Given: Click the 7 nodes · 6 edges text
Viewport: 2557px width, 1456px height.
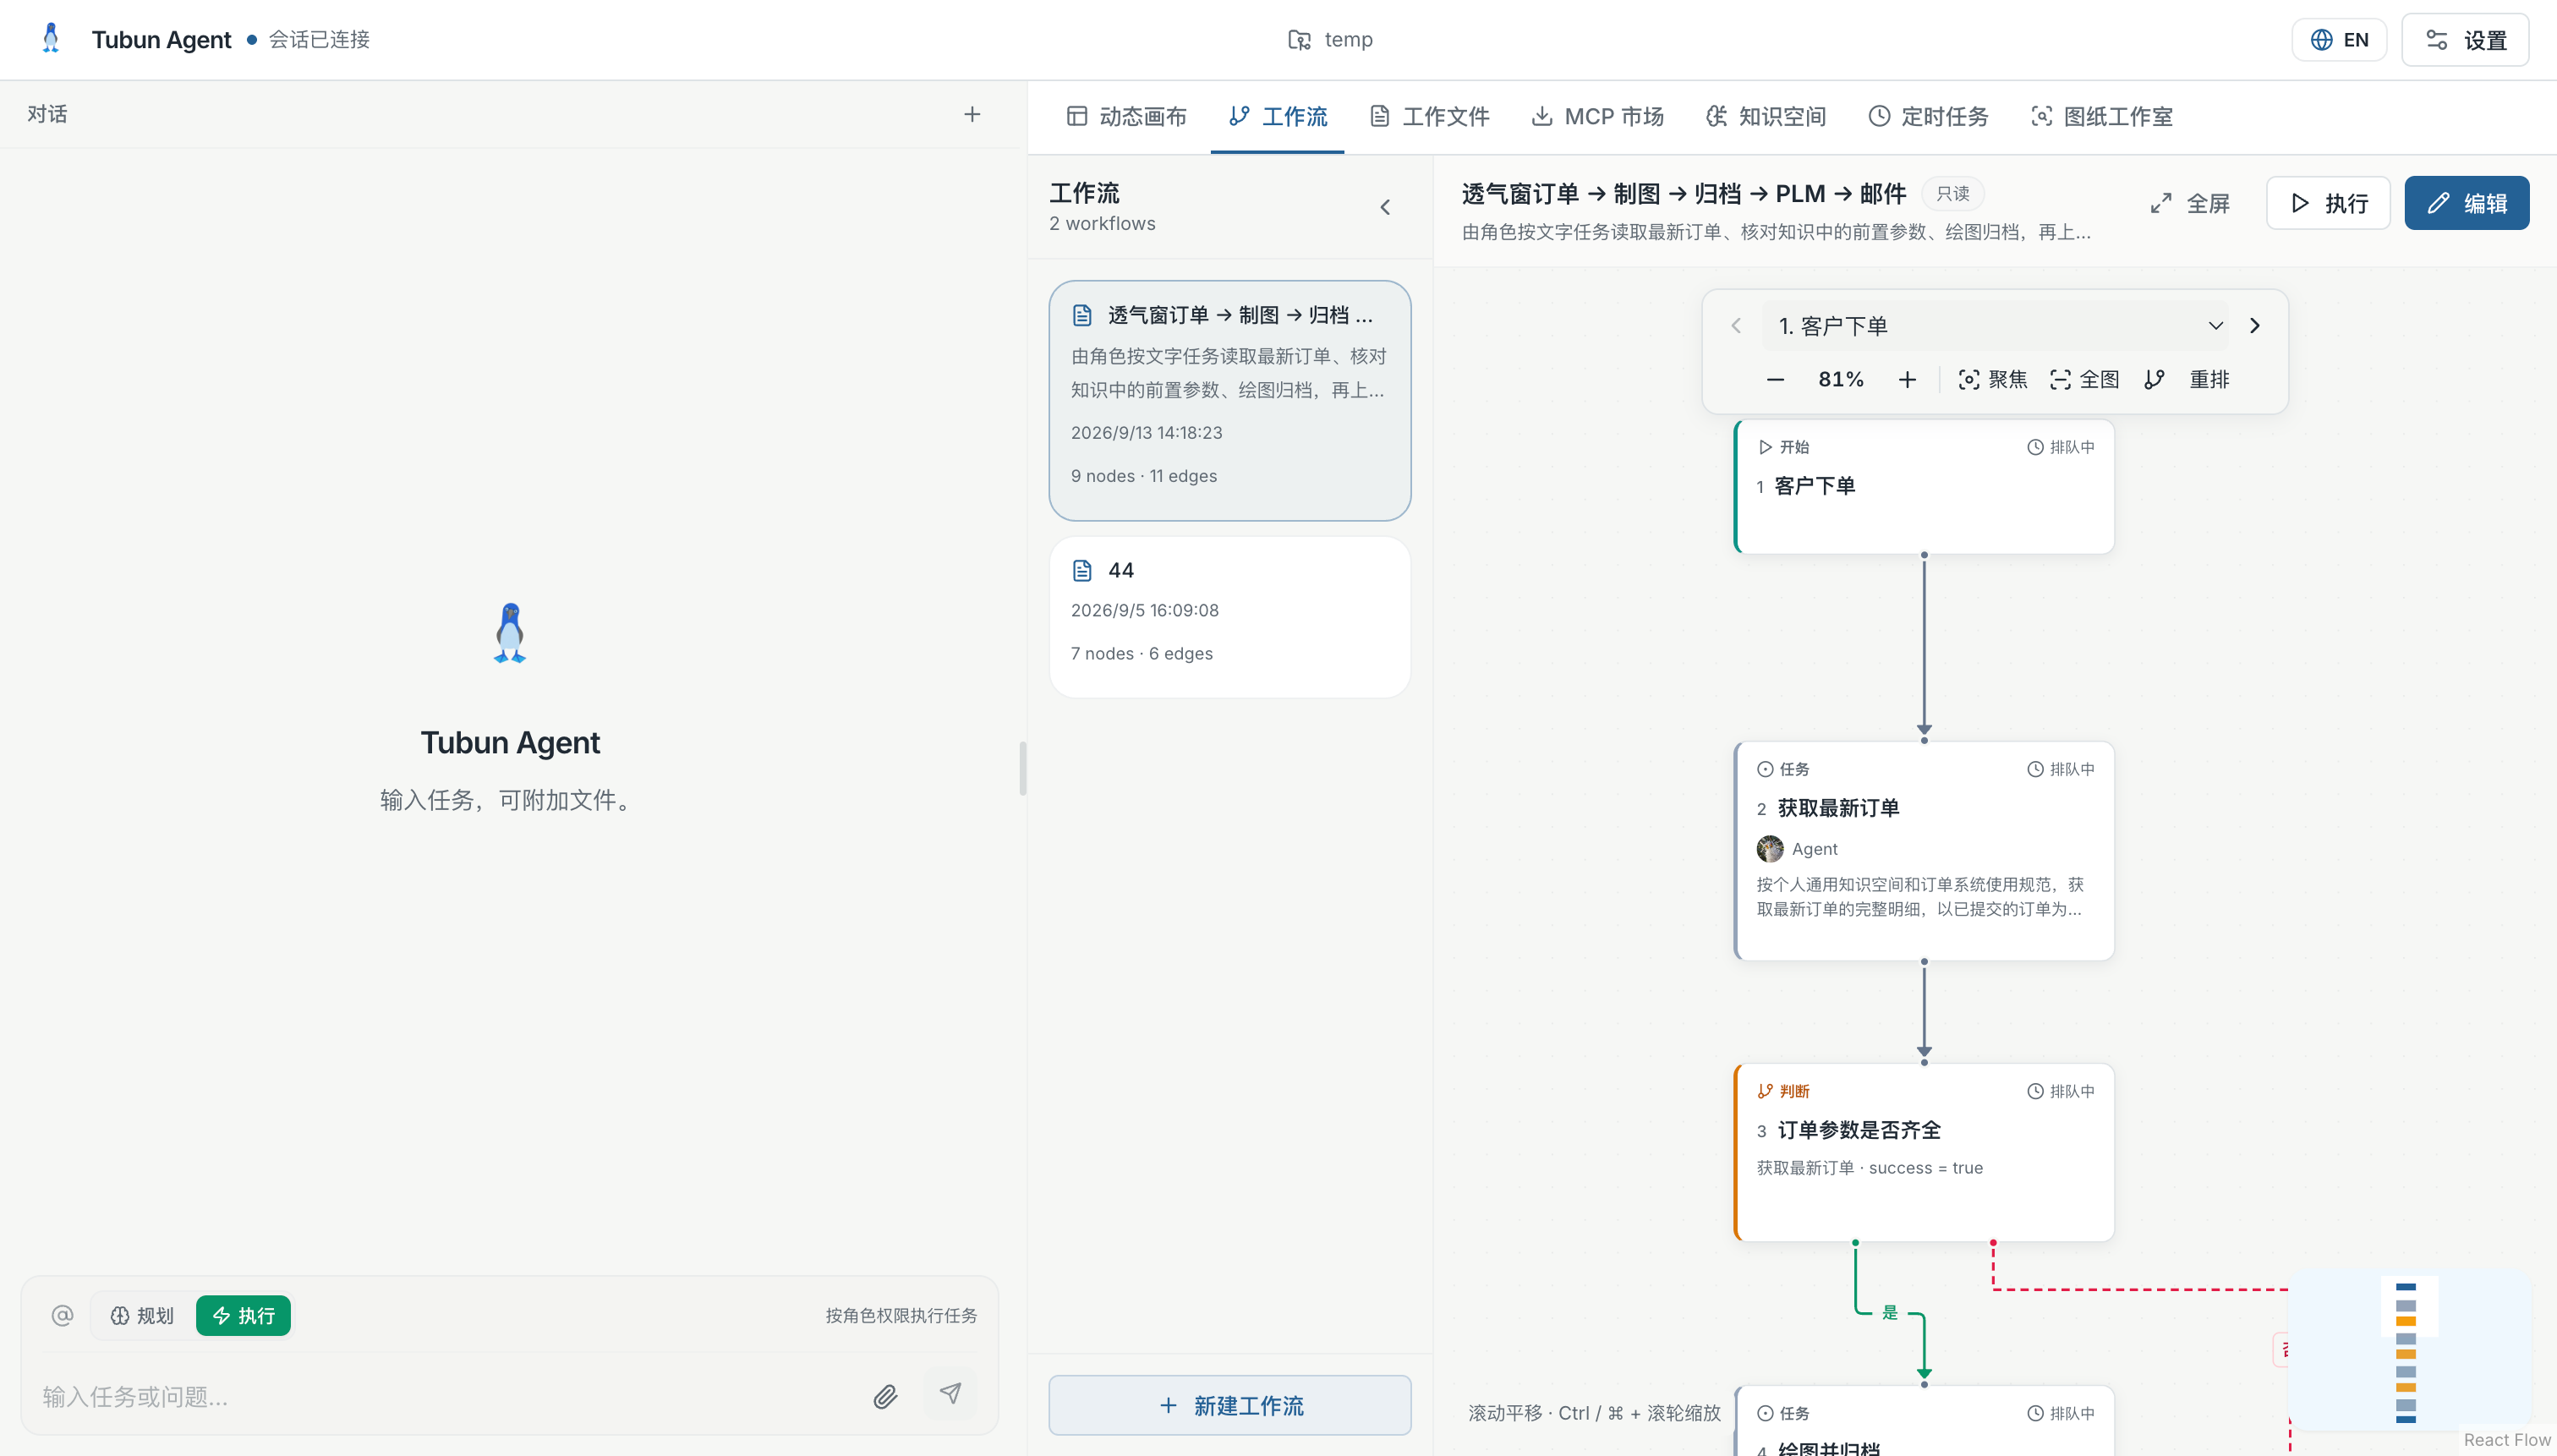Looking at the screenshot, I should tap(1142, 653).
